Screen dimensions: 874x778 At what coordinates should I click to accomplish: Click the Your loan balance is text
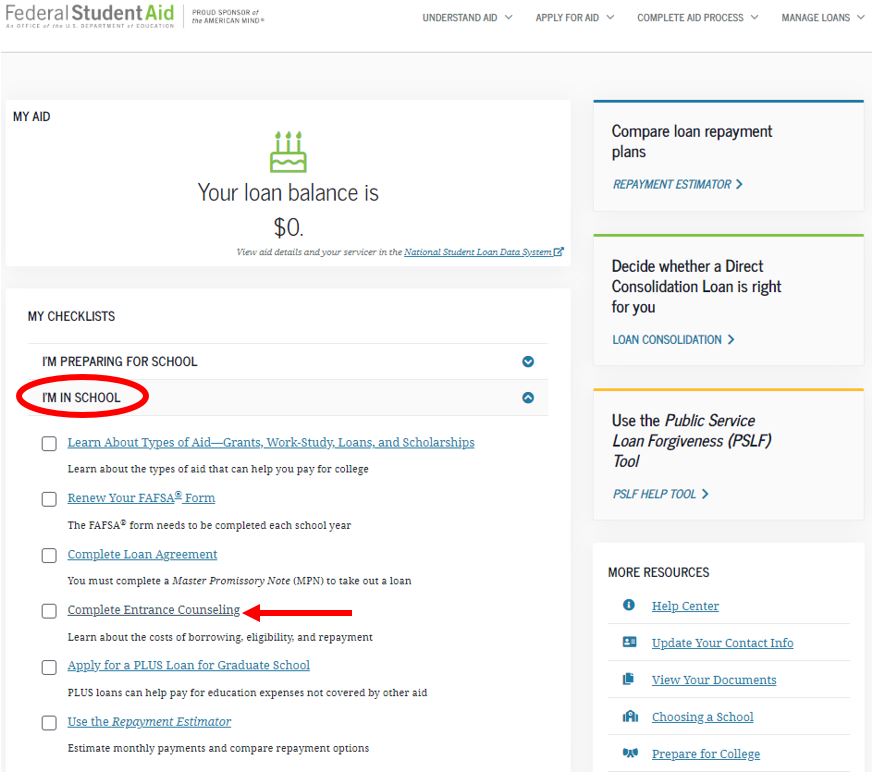pyautogui.click(x=288, y=193)
